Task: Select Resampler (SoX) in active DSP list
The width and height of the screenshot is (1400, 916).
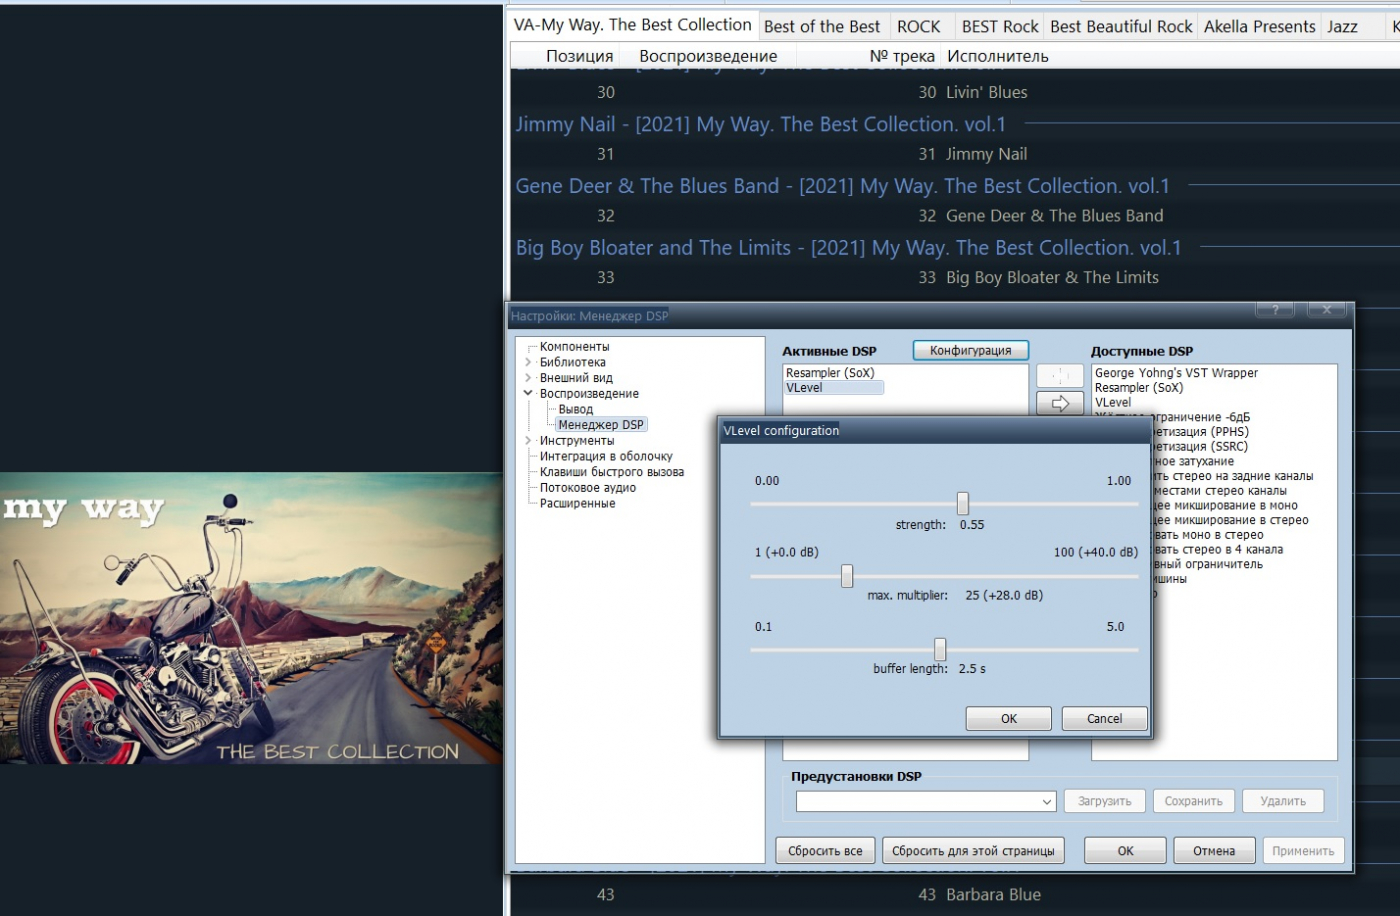Action: coord(830,373)
